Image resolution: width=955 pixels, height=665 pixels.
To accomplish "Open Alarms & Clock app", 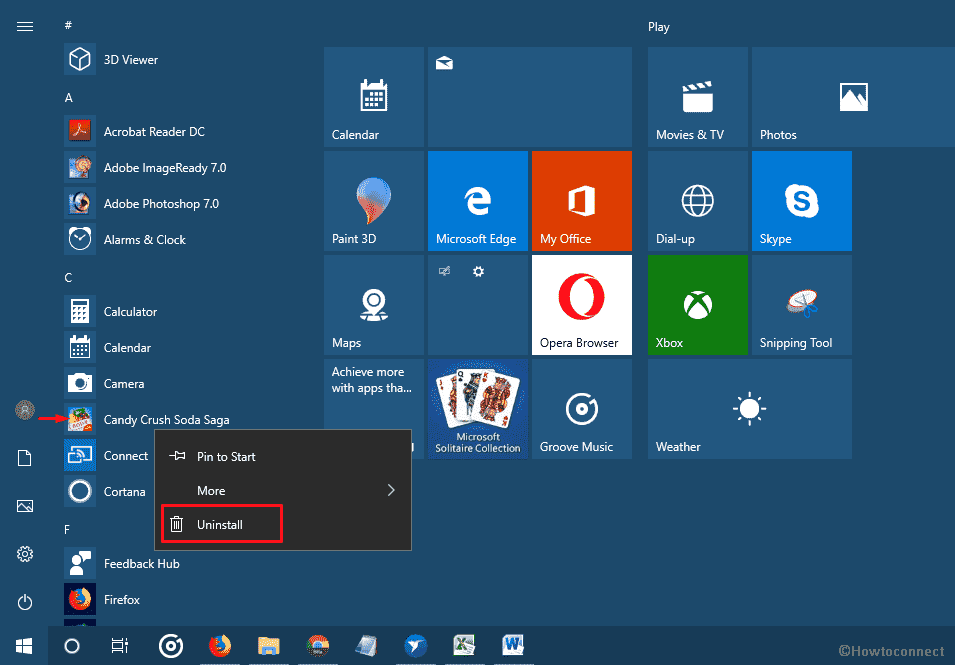I will point(183,239).
